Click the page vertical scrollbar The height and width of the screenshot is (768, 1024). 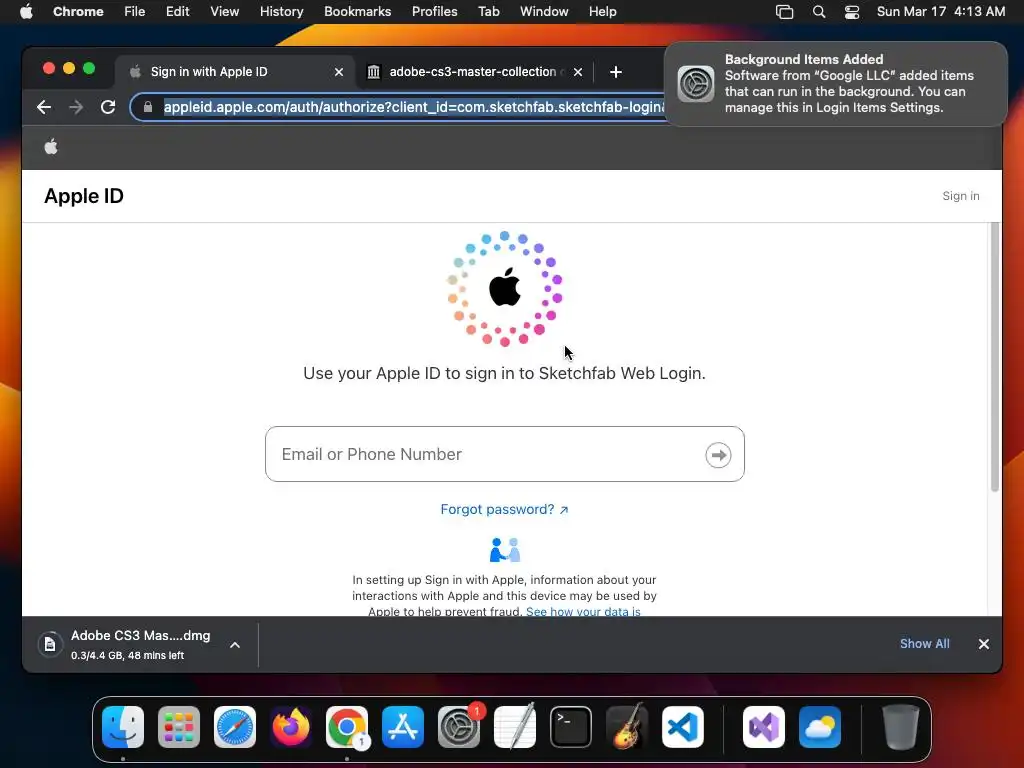click(995, 356)
